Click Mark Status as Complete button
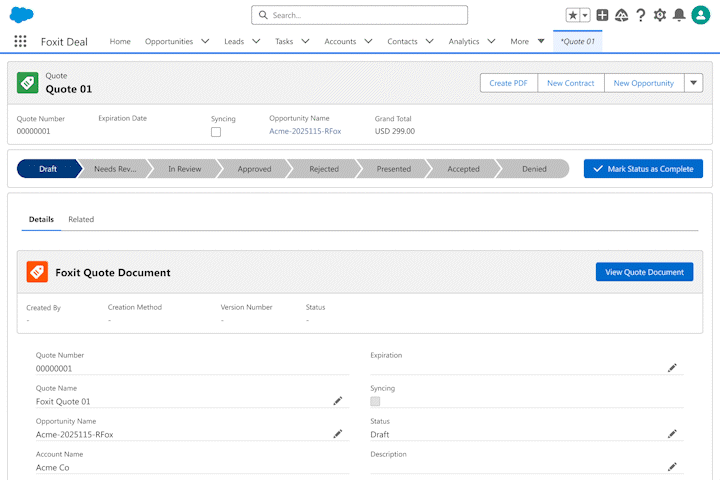 pyautogui.click(x=643, y=169)
